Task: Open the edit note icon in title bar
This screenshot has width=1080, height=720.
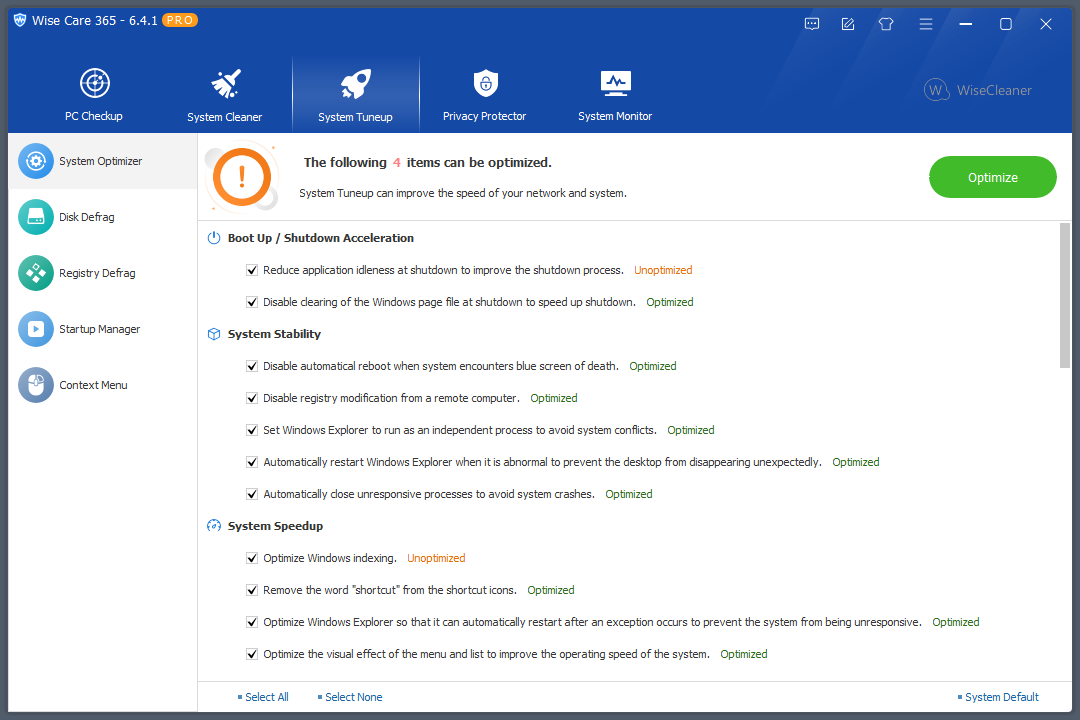Action: [848, 24]
